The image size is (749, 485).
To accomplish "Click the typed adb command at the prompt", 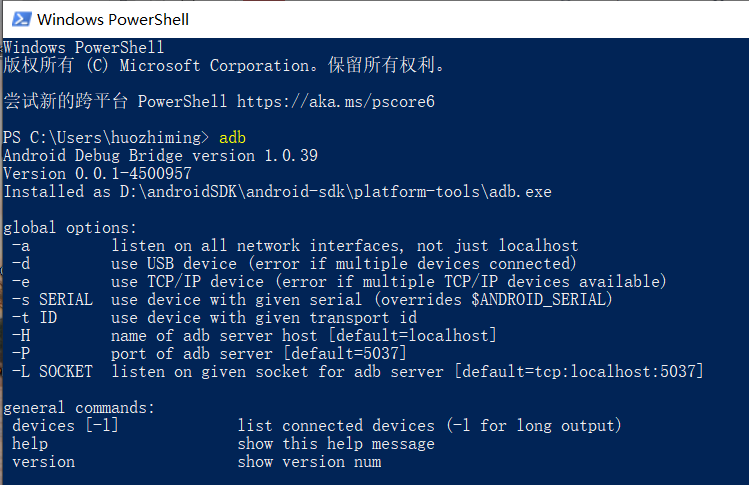I will pyautogui.click(x=232, y=137).
